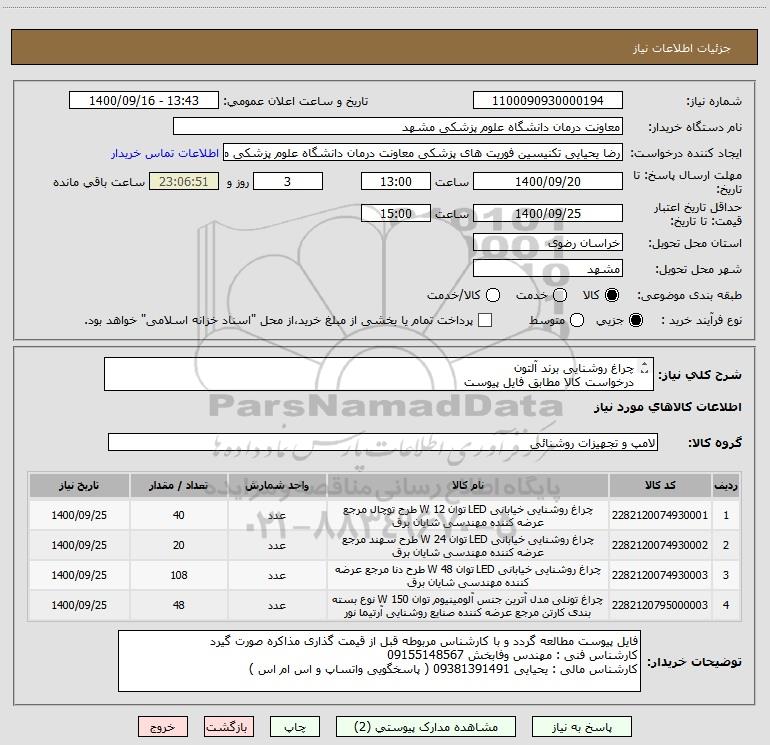Screen dimensions: 770x745
Task: Open اطلاعات تماس خریدار contact link
Action: pos(165,153)
